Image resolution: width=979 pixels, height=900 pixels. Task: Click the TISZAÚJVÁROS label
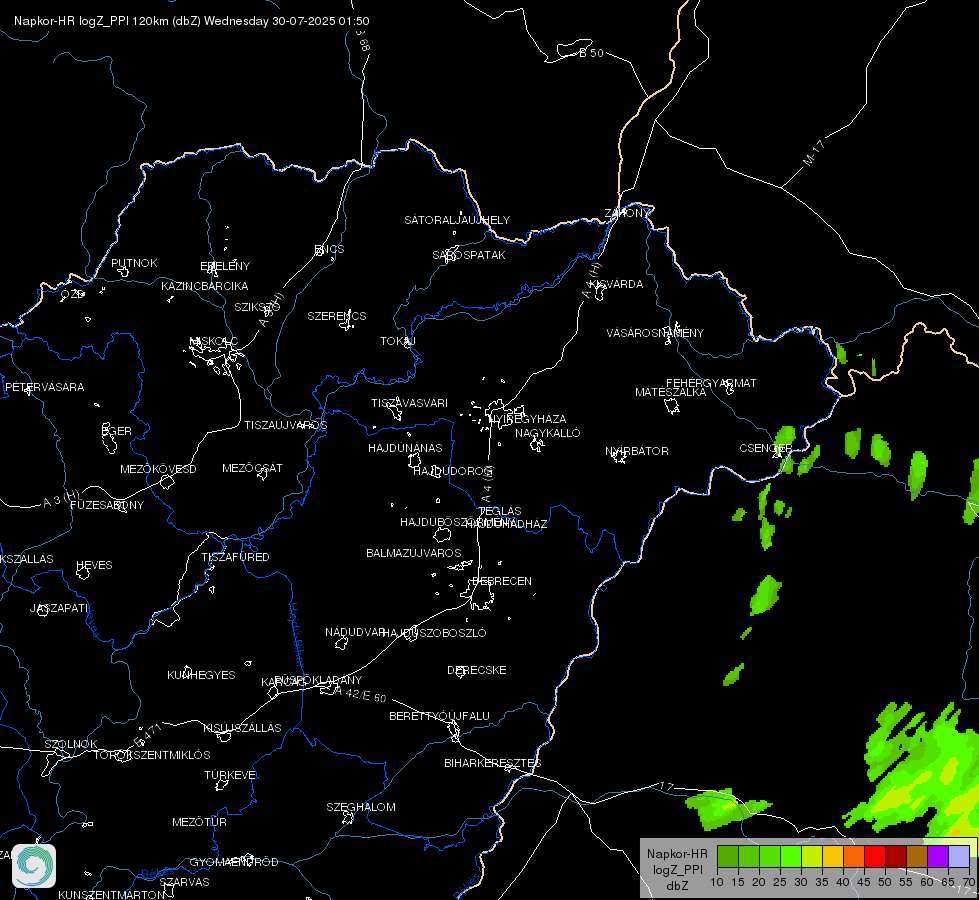pos(285,425)
